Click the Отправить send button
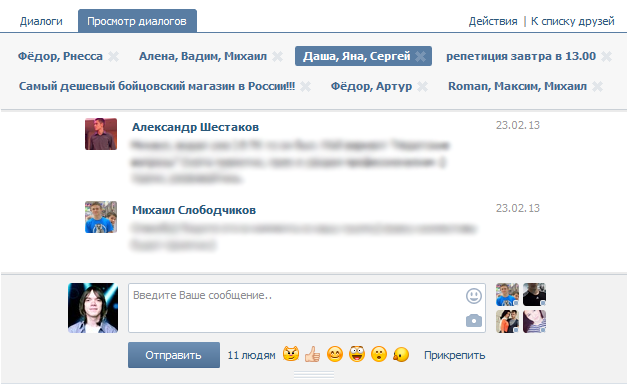The width and height of the screenshot is (627, 384). pyautogui.click(x=174, y=355)
